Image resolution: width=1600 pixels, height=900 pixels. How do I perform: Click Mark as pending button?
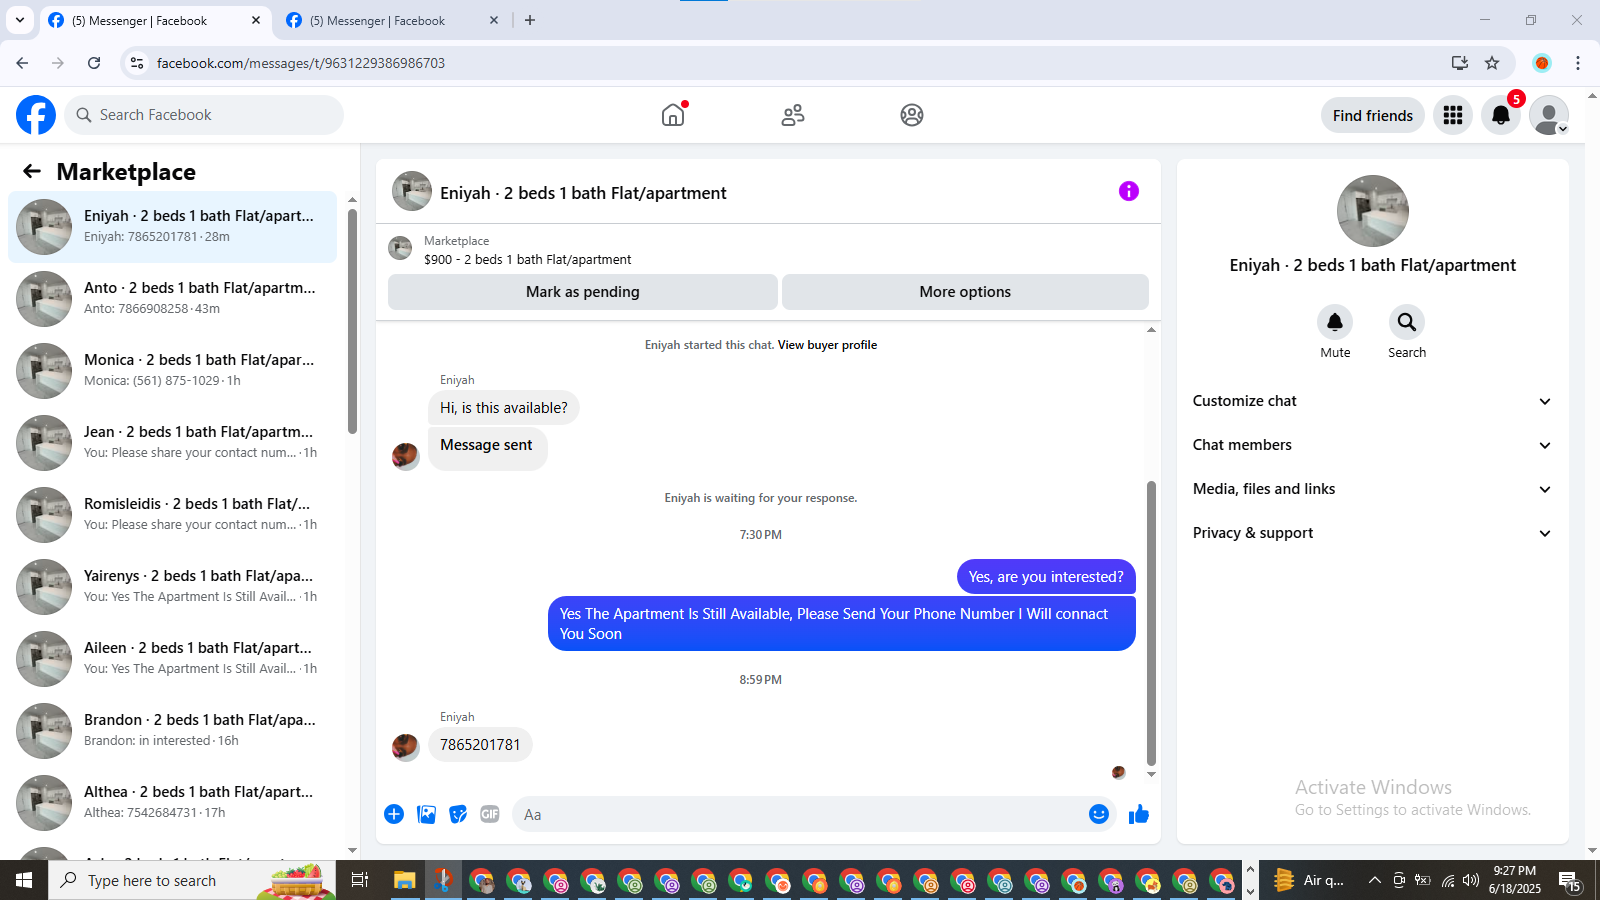[x=583, y=292]
